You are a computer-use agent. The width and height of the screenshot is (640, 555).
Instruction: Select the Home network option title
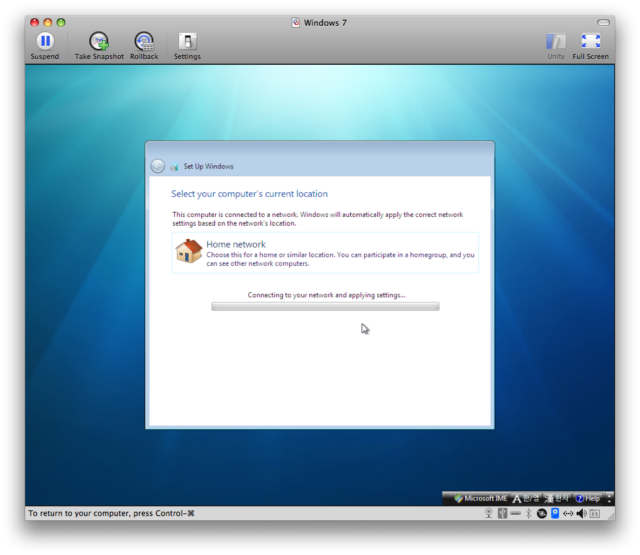pyautogui.click(x=236, y=244)
